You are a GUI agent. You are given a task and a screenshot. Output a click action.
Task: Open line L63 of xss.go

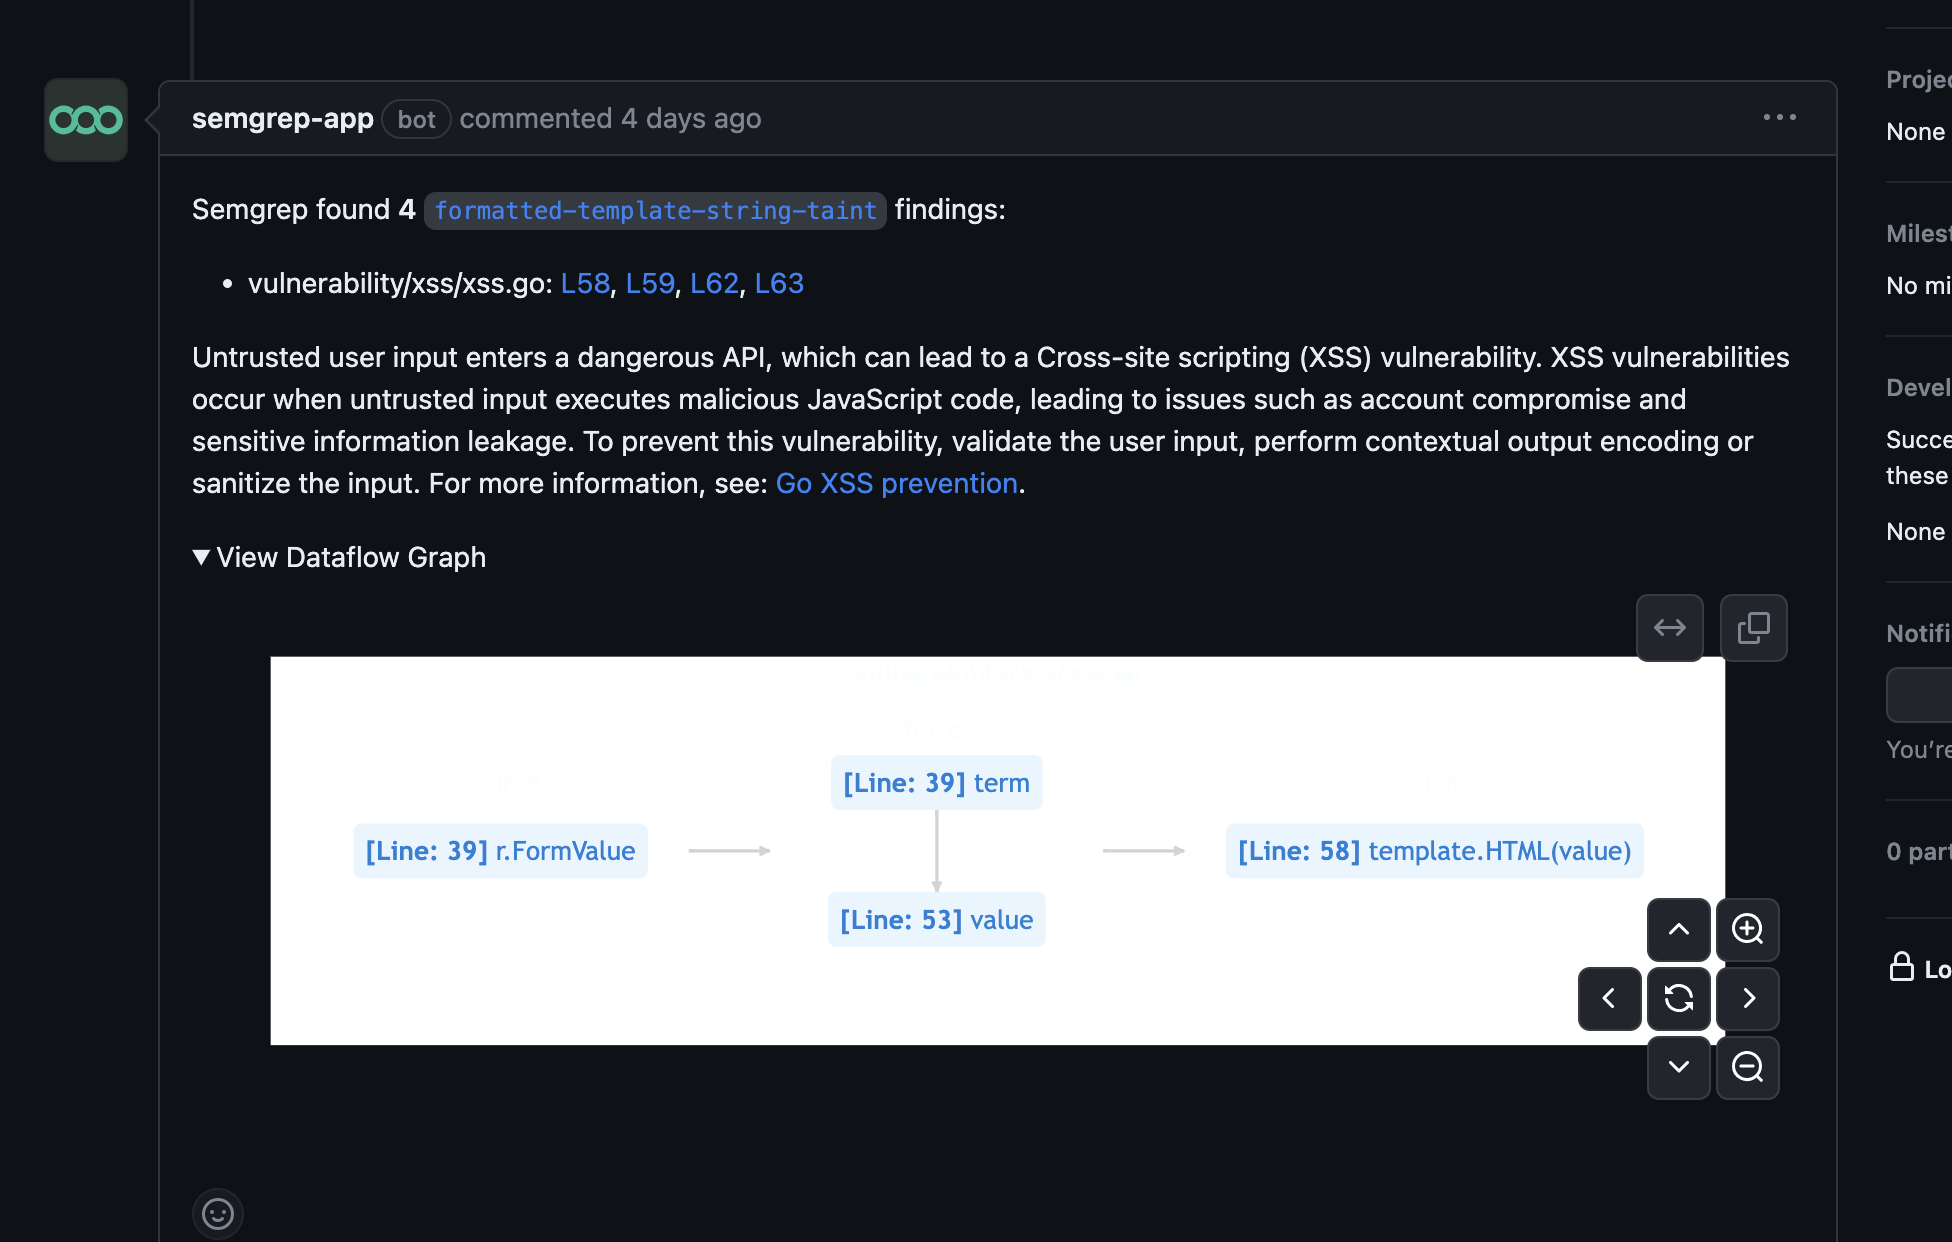[778, 283]
